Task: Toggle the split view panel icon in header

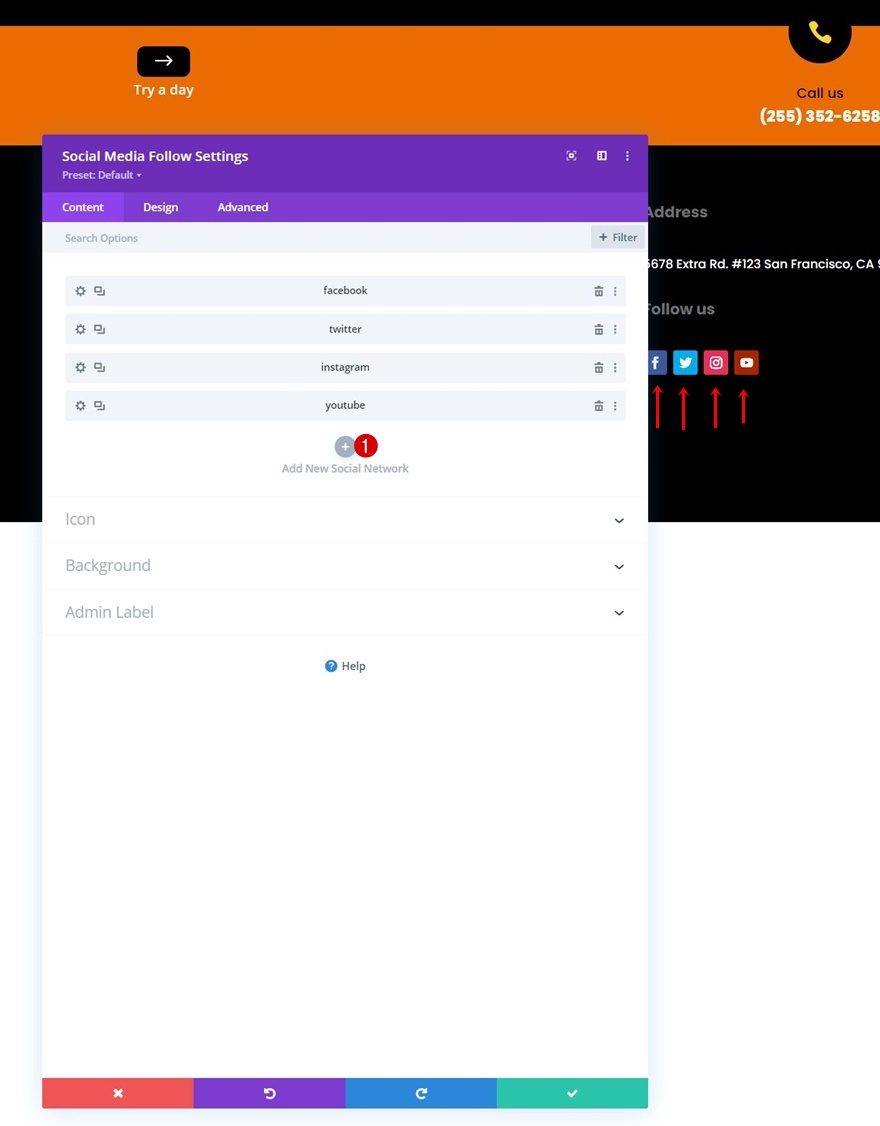Action: tap(602, 156)
